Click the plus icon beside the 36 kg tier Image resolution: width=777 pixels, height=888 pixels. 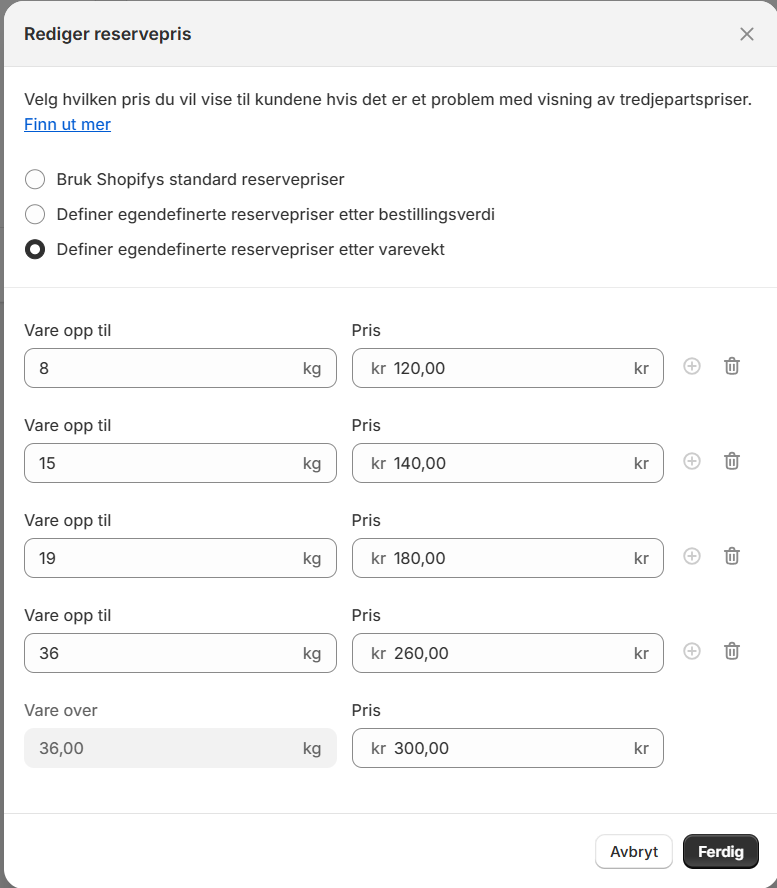692,651
